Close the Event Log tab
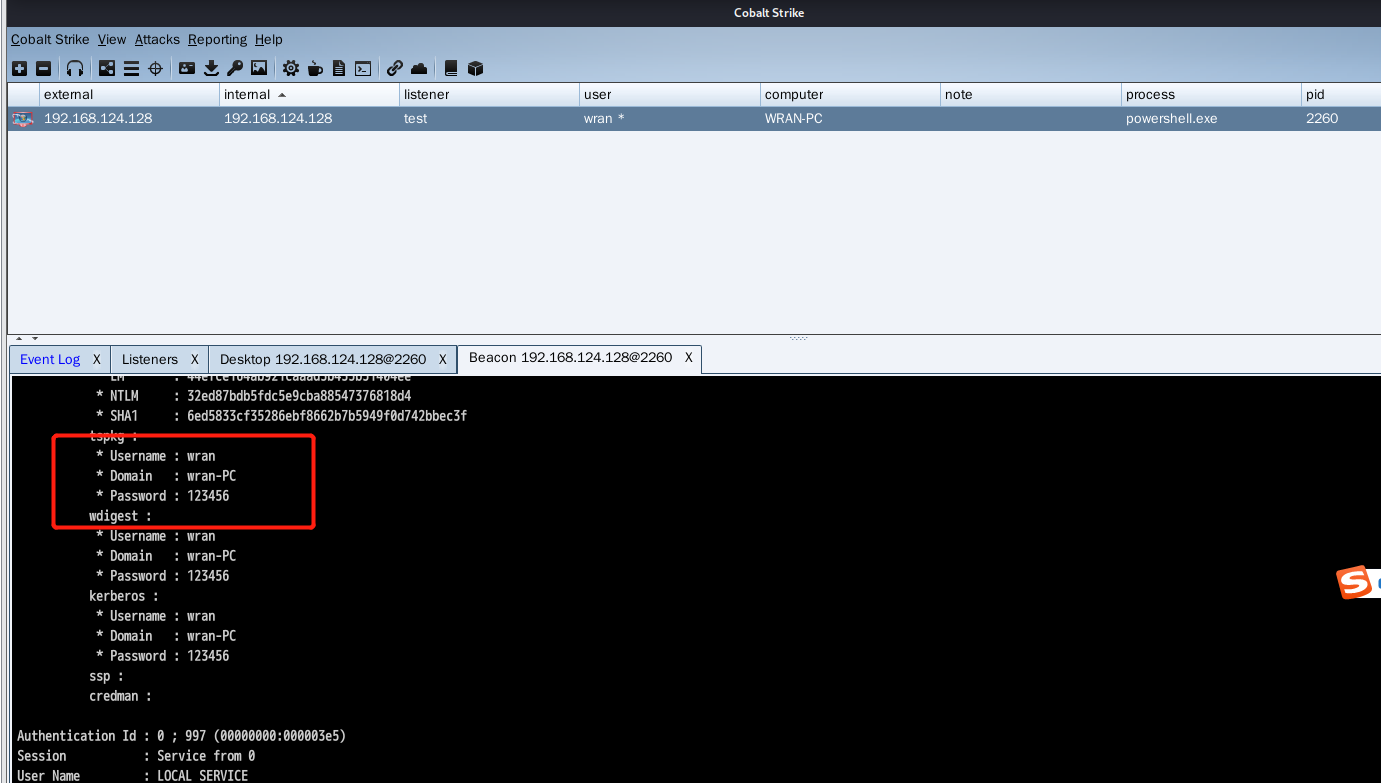 97,359
